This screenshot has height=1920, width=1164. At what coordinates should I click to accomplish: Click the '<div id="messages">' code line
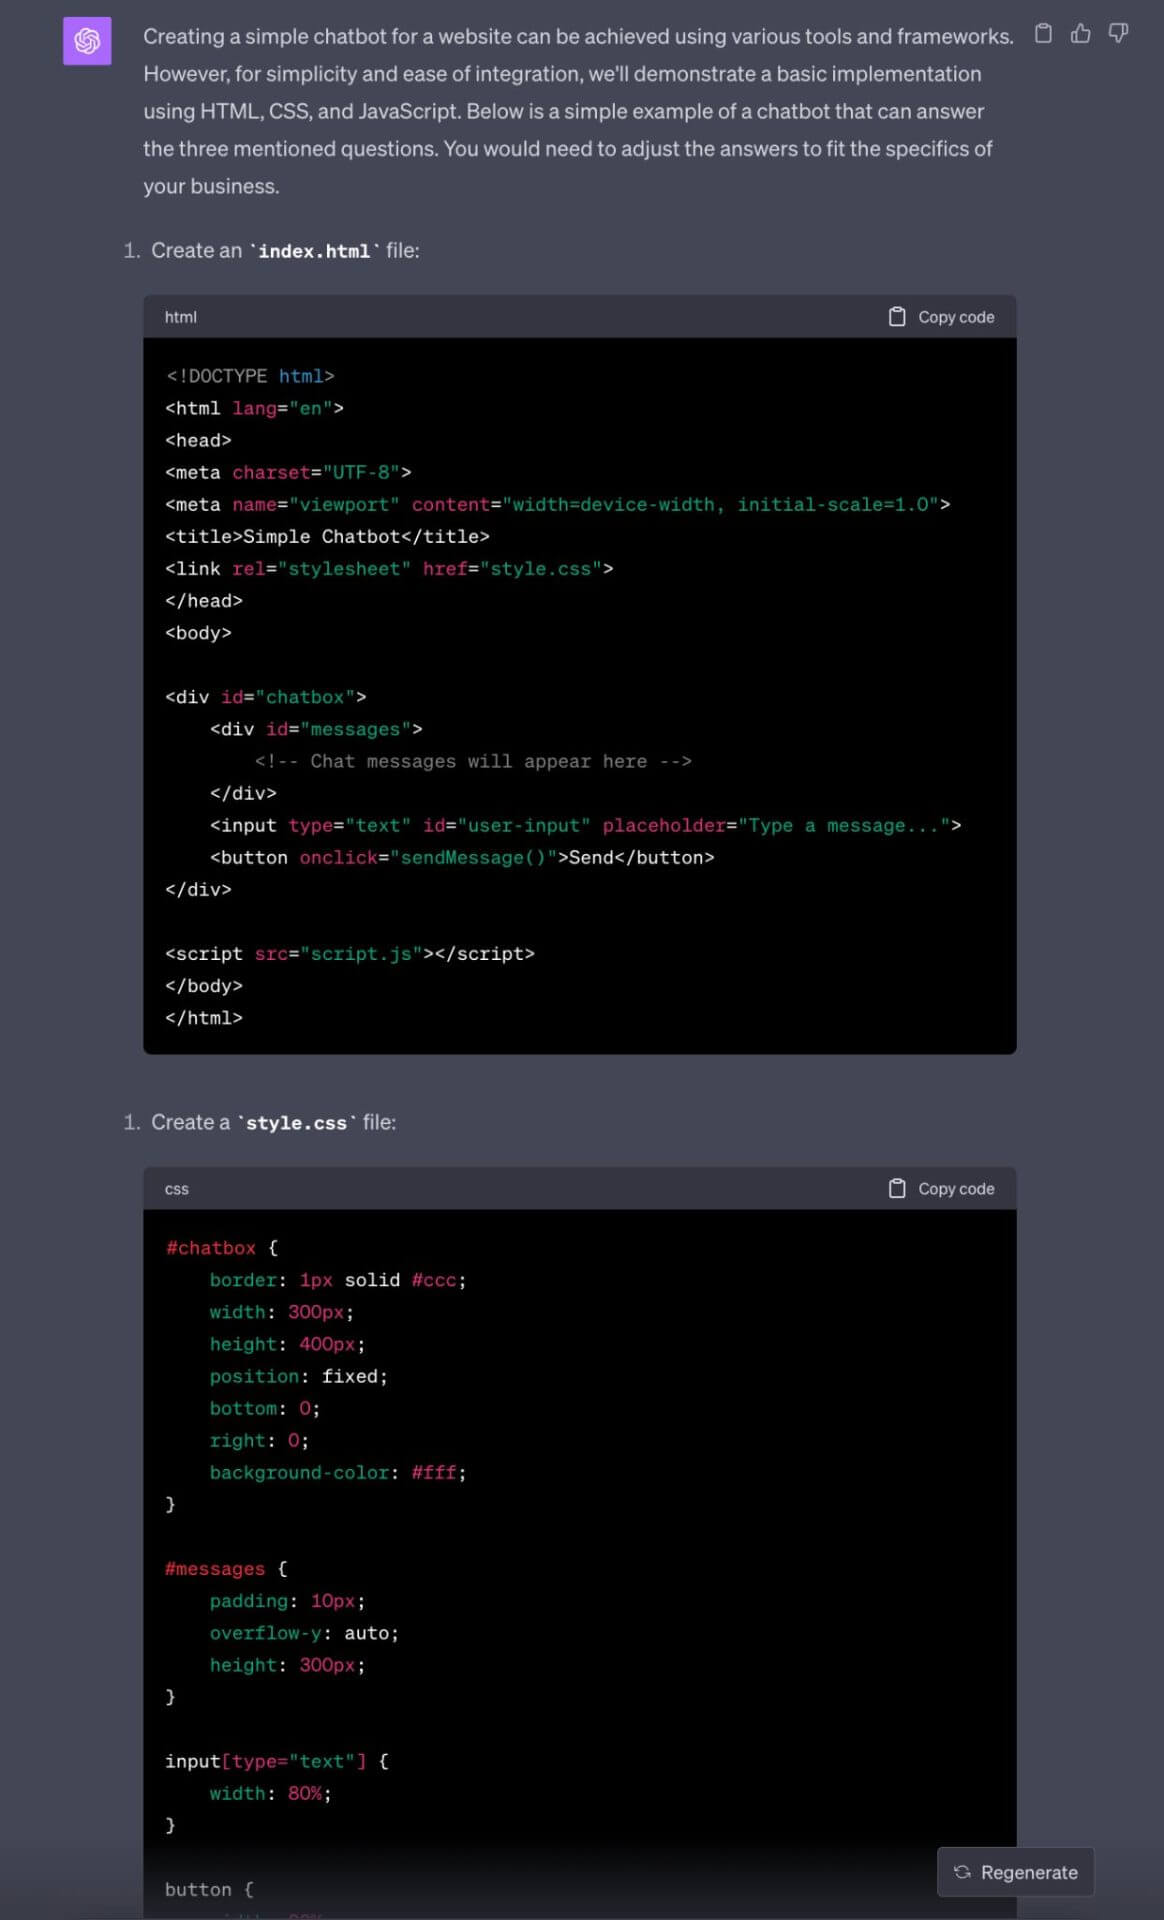[316, 729]
